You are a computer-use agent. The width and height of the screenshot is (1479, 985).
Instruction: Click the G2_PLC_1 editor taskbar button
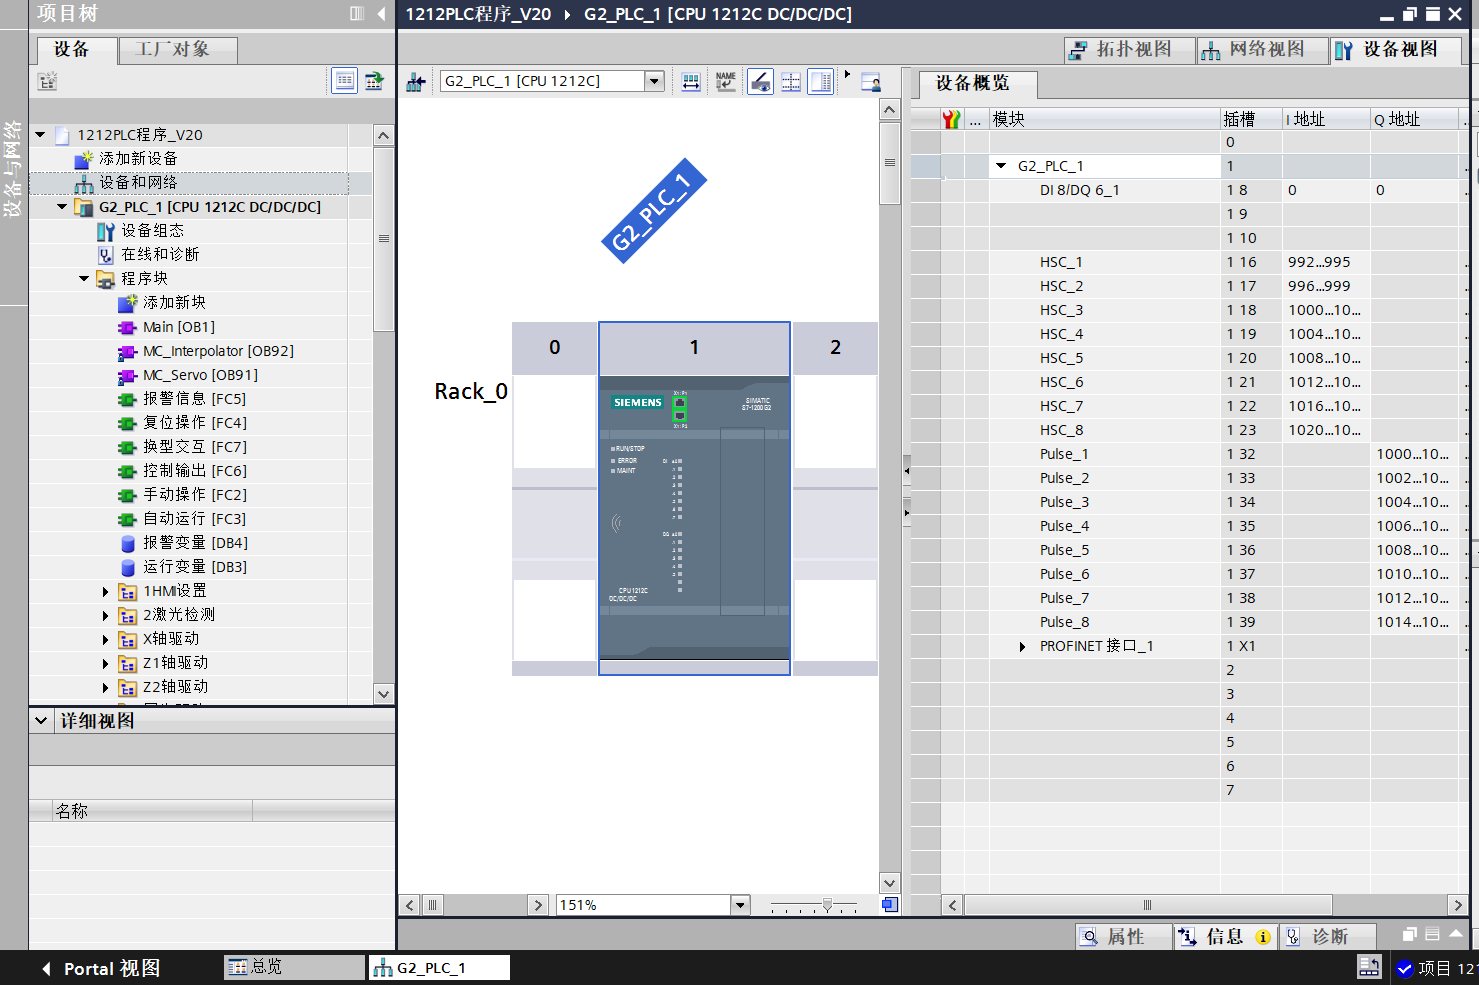[439, 967]
